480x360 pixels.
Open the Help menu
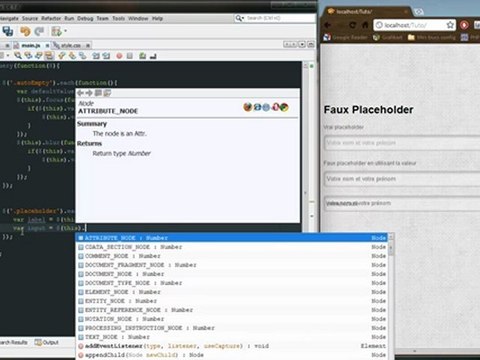pos(157,18)
